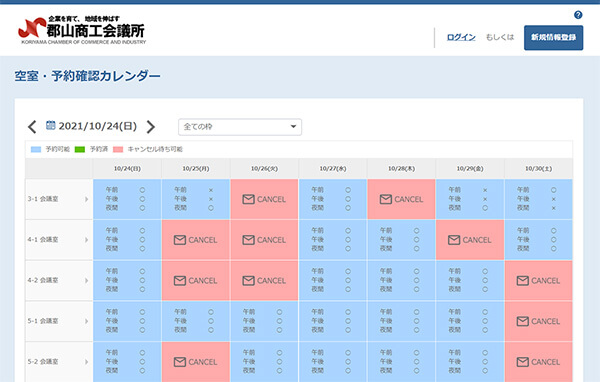Go to next week arrow
Screen dimensions: 600x382
[151, 127]
